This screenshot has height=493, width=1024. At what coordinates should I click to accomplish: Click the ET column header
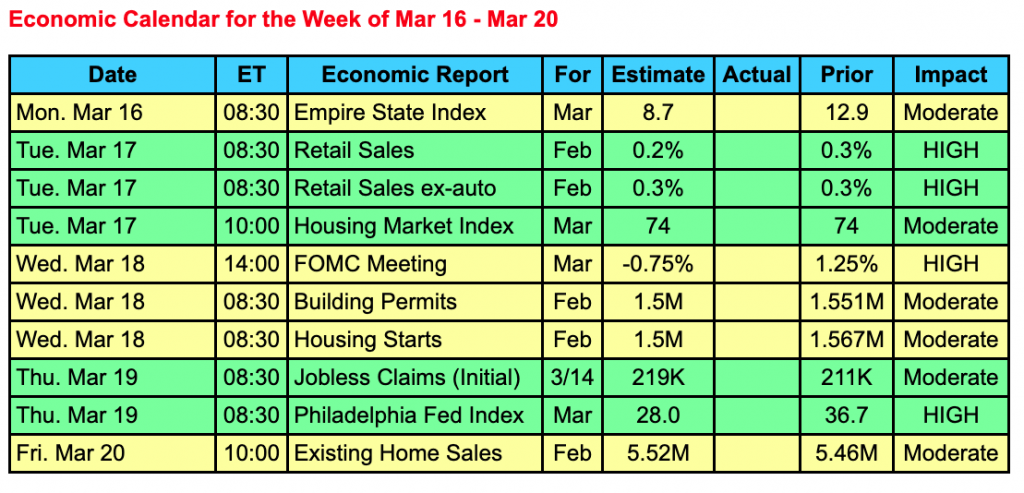[251, 75]
